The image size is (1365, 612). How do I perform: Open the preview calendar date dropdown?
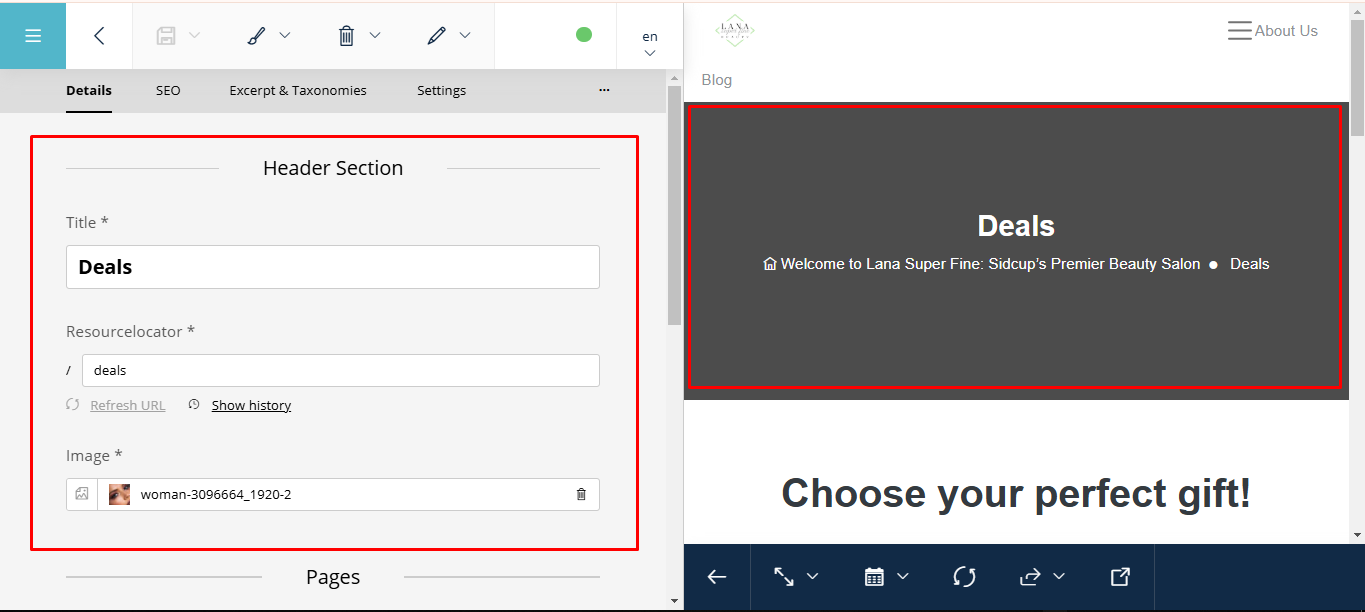(x=886, y=576)
